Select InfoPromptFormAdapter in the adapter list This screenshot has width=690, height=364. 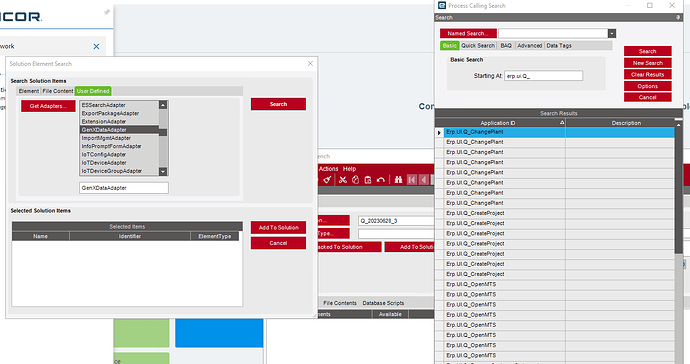click(x=119, y=146)
